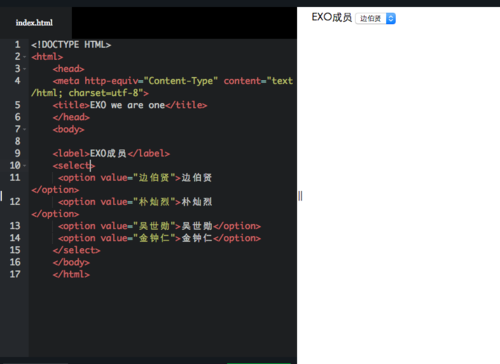Click line number 8 in the gutter

pos(17,141)
